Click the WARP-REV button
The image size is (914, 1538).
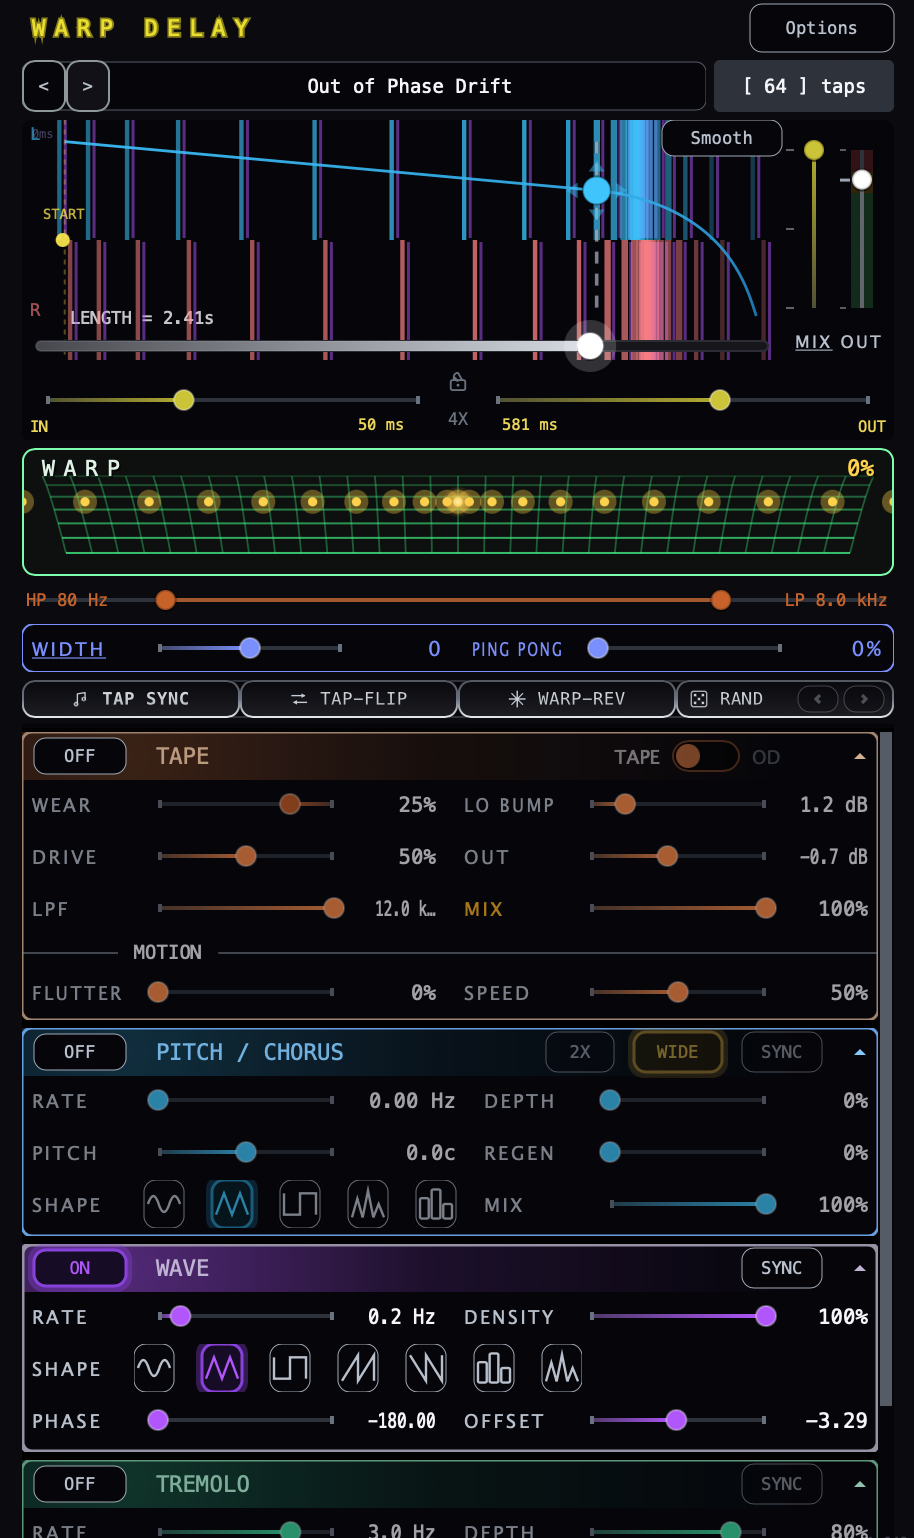[567, 699]
